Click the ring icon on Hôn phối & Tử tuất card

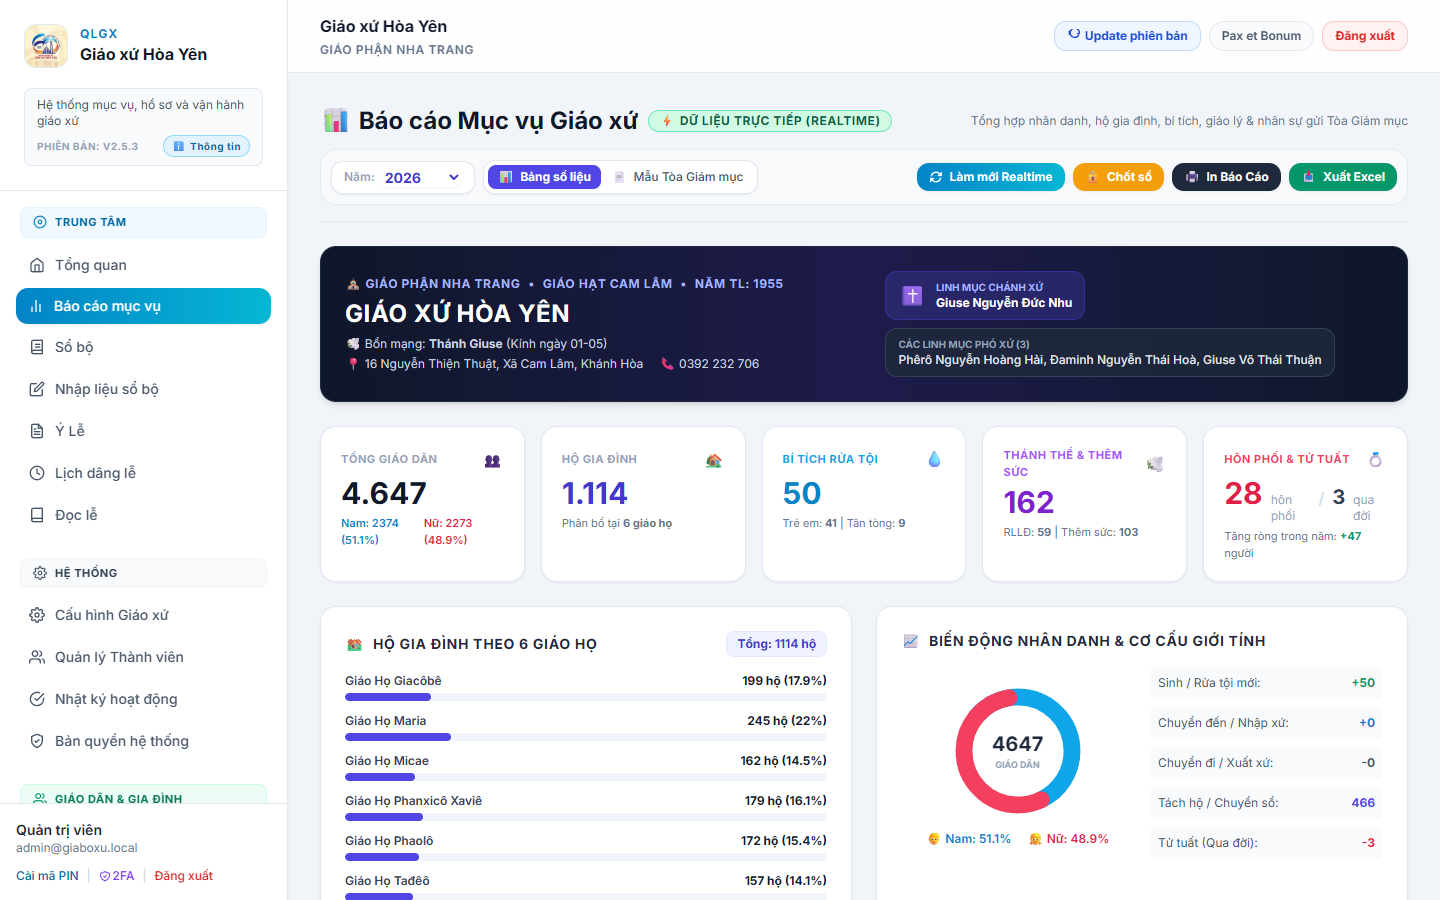(x=1376, y=459)
